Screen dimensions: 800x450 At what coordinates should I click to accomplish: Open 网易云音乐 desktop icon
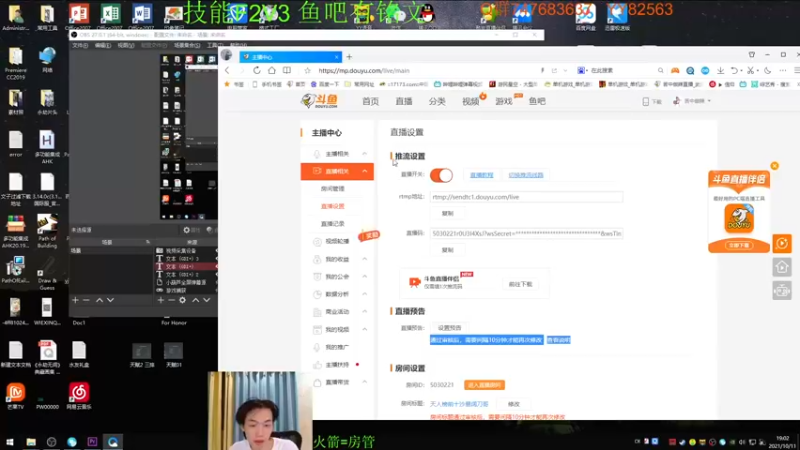(79, 396)
